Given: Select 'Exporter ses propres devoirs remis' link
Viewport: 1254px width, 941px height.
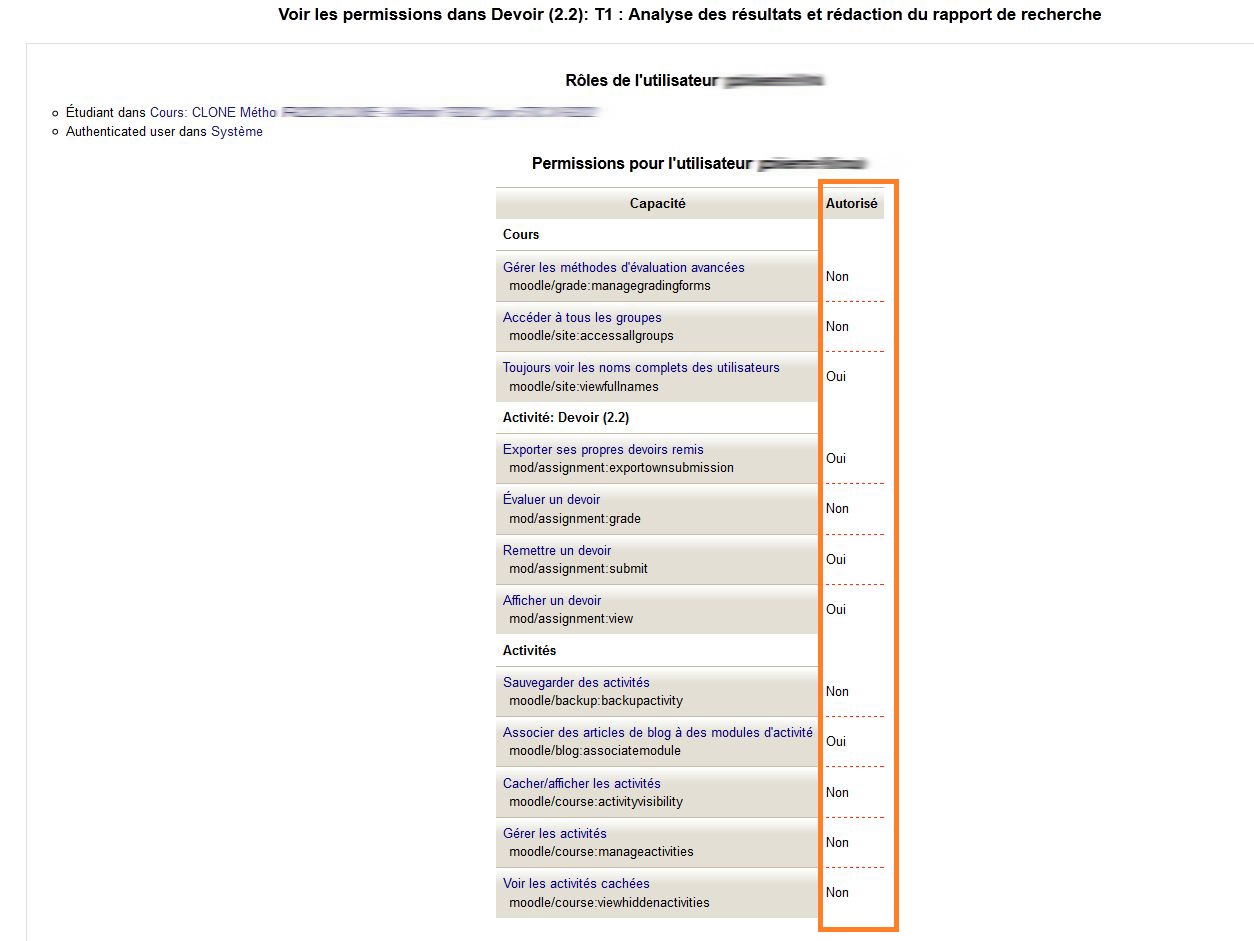Looking at the screenshot, I should pos(603,449).
